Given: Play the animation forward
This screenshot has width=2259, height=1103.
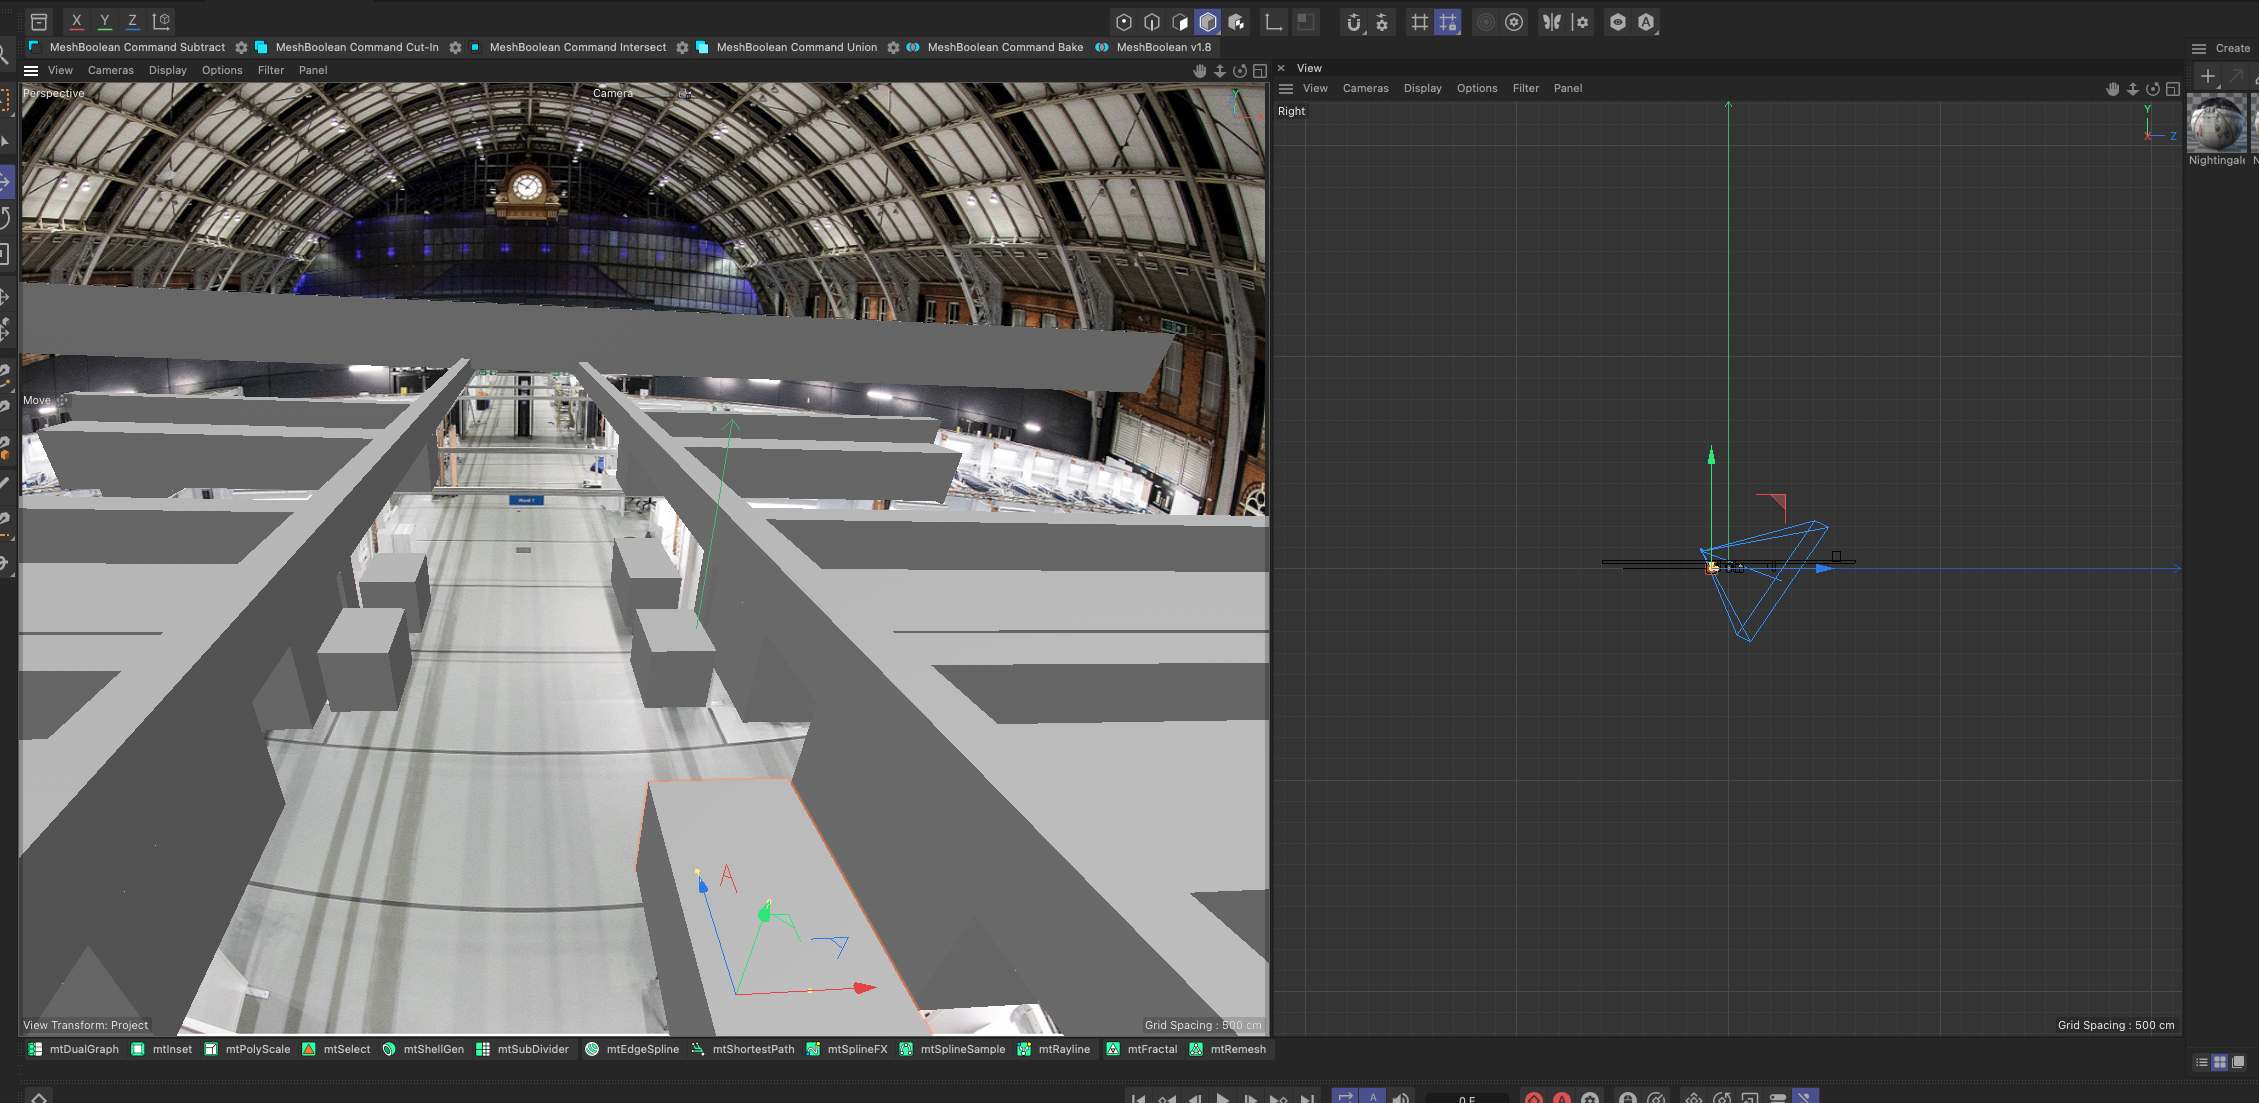Looking at the screenshot, I should [1222, 1097].
